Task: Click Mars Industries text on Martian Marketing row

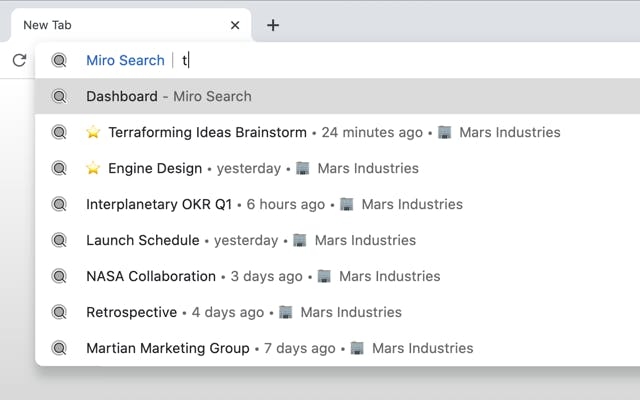Action: pos(423,348)
